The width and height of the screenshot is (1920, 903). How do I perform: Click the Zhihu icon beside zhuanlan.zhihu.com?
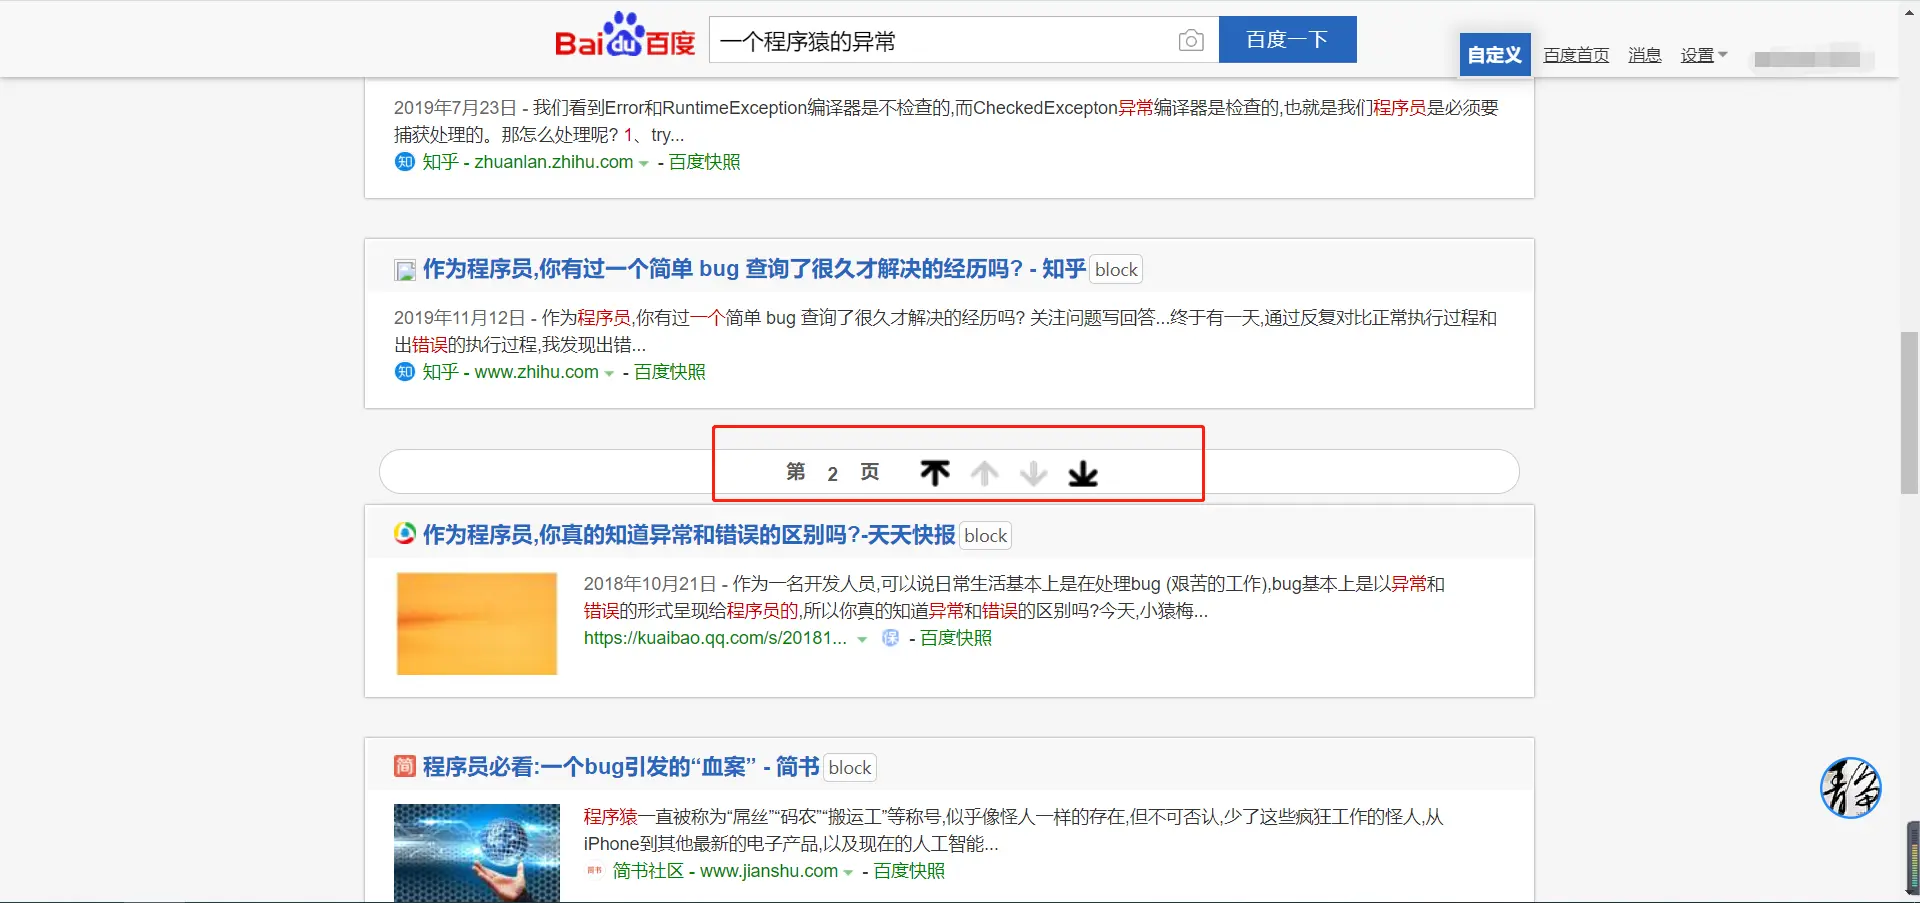tap(403, 161)
